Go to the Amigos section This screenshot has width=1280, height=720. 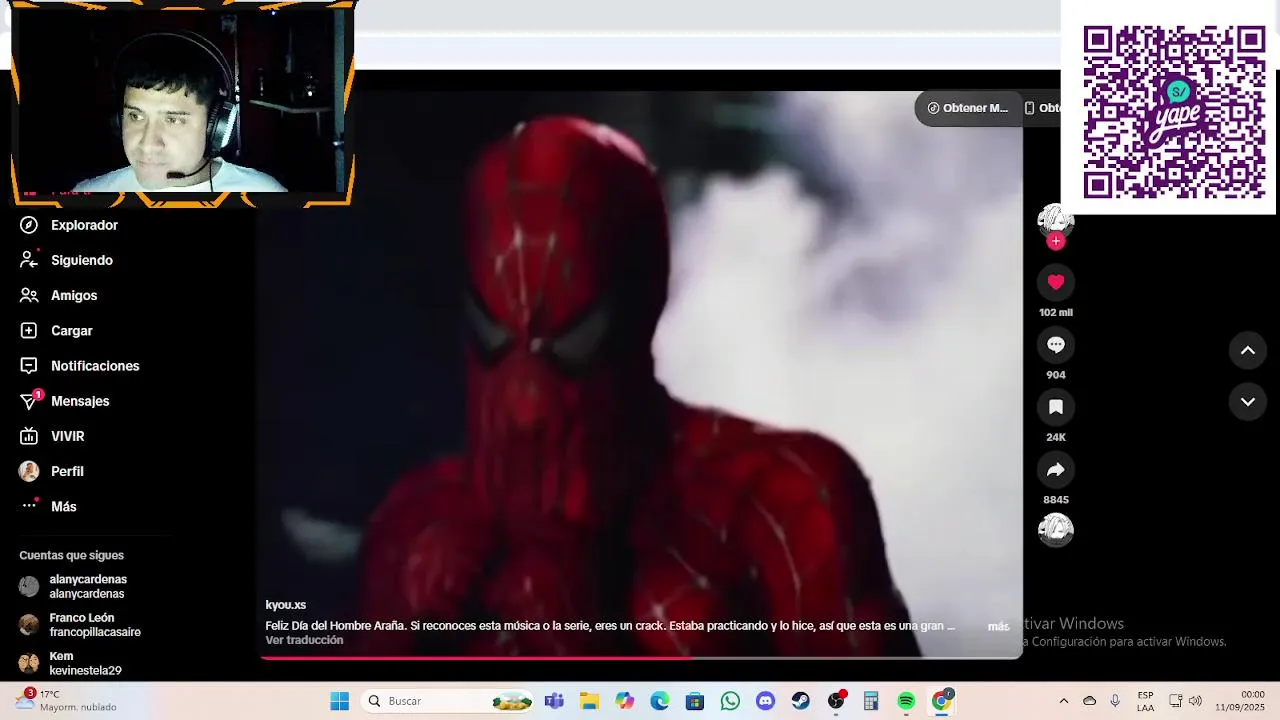(59, 296)
